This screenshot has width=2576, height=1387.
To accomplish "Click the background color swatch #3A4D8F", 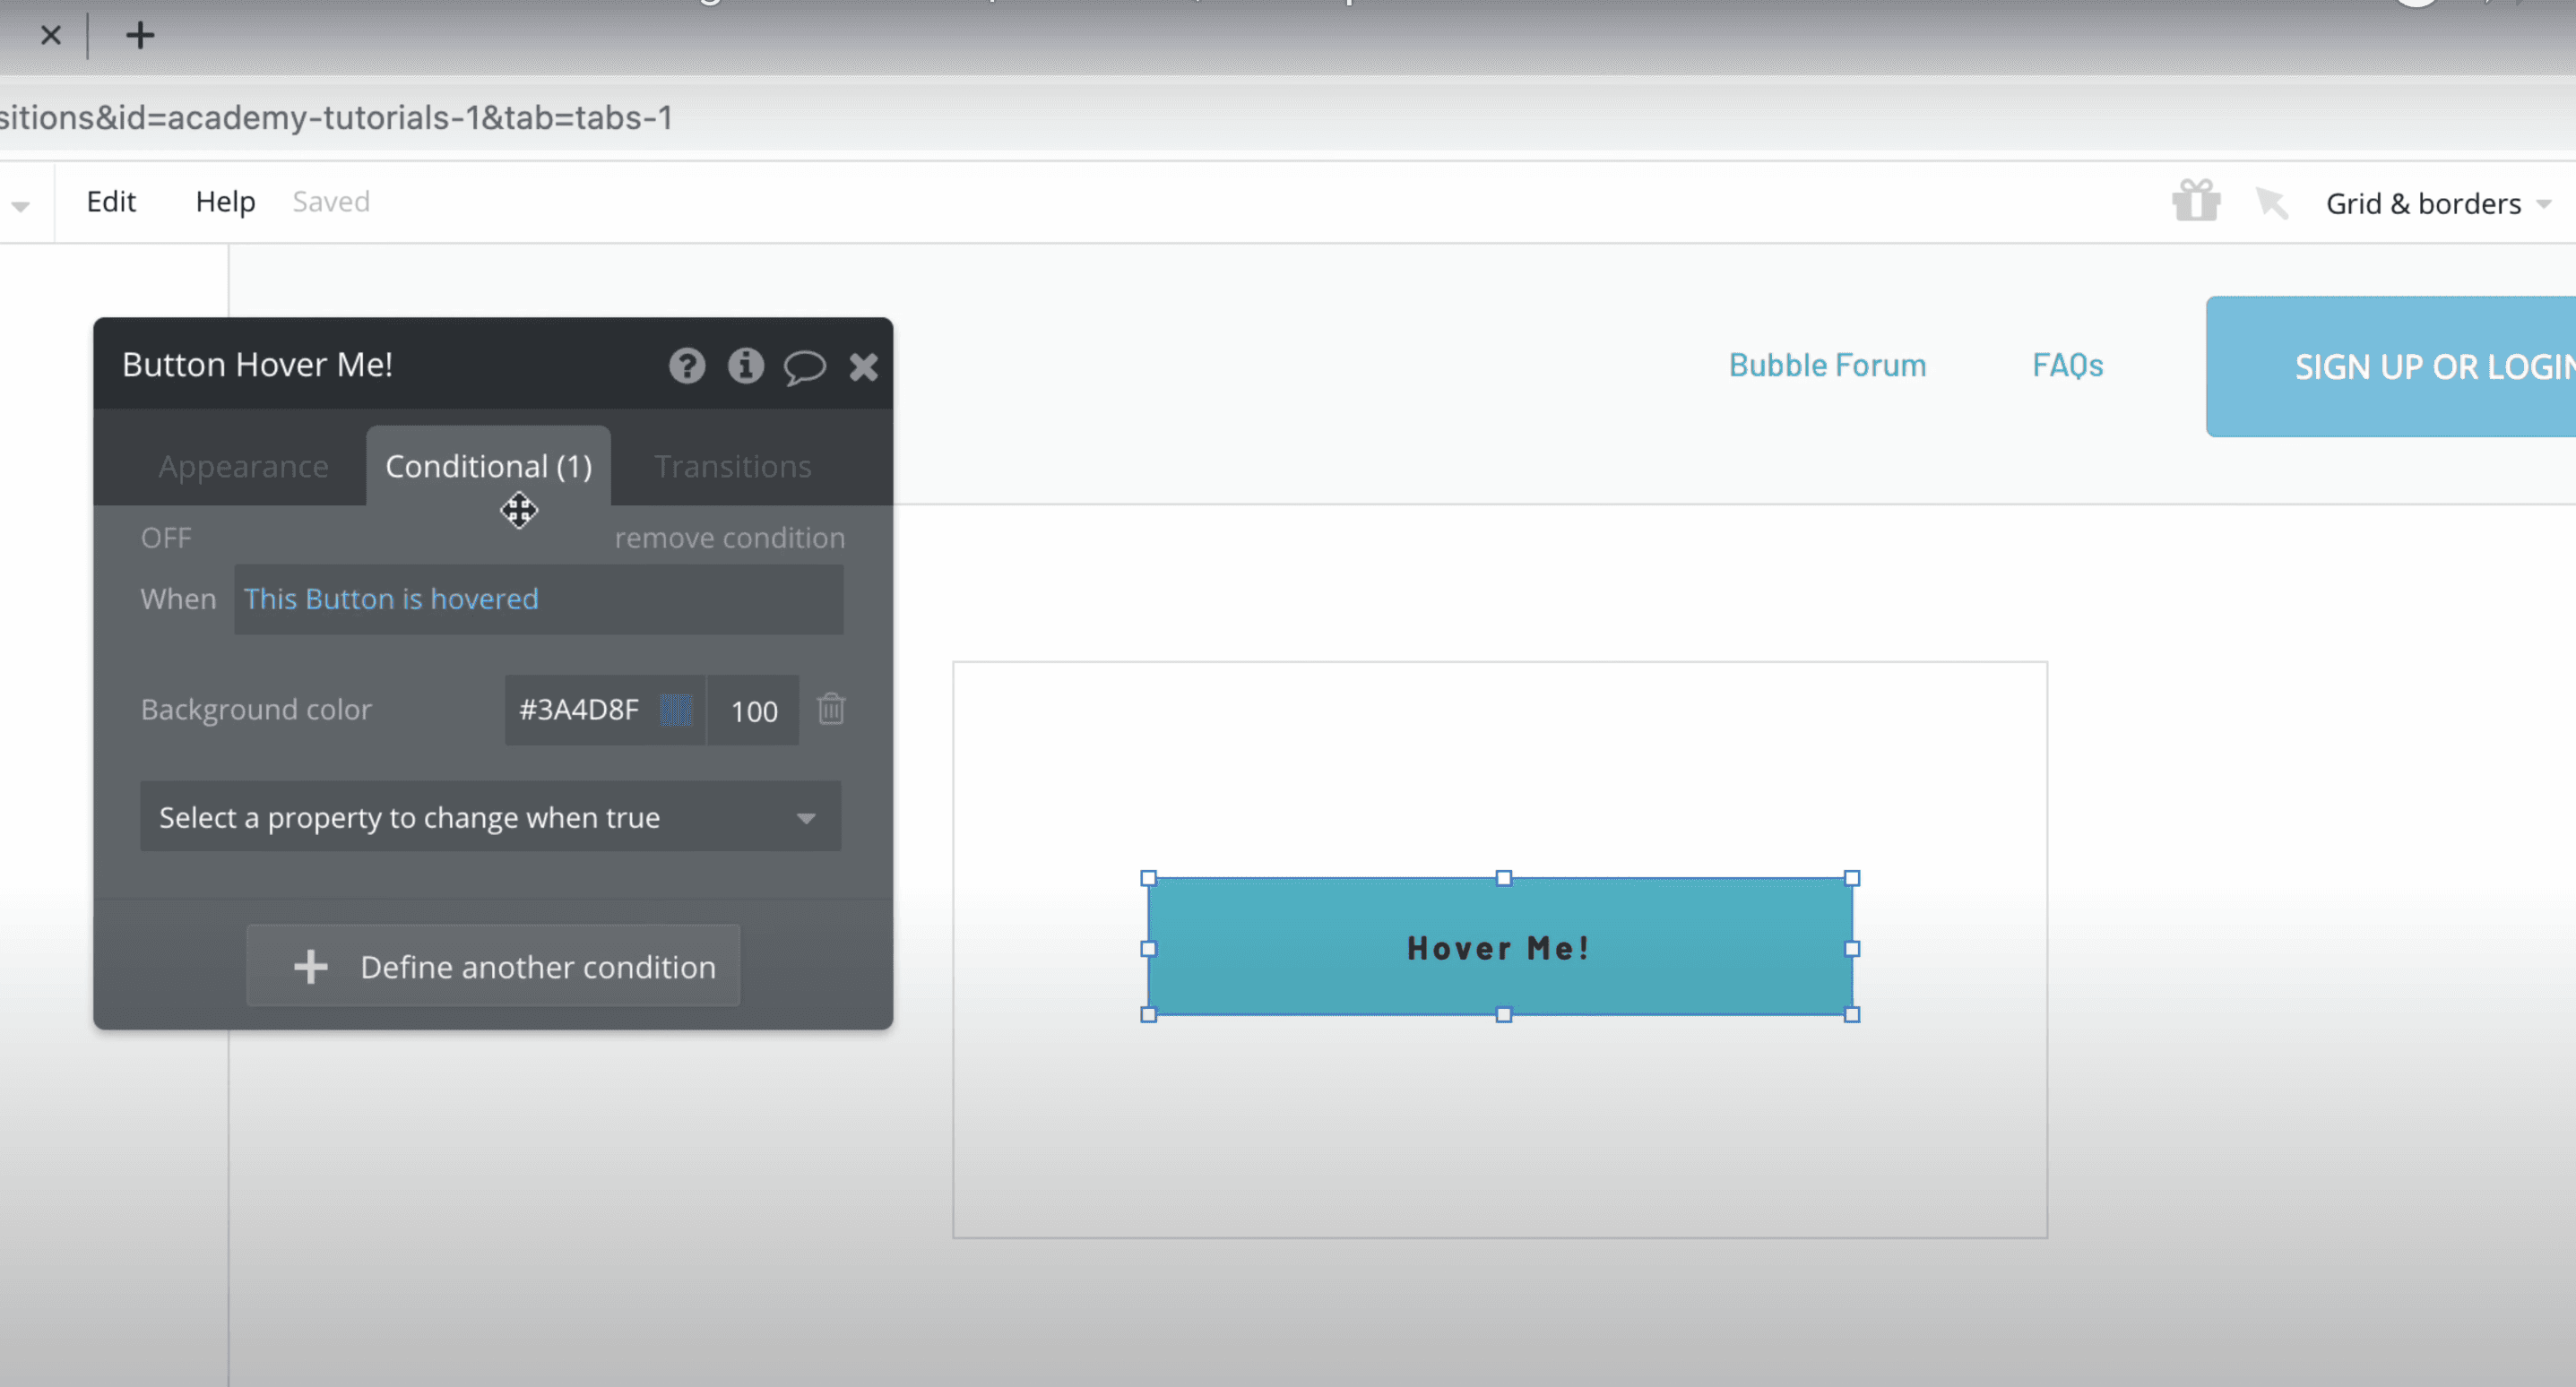I will coord(675,709).
